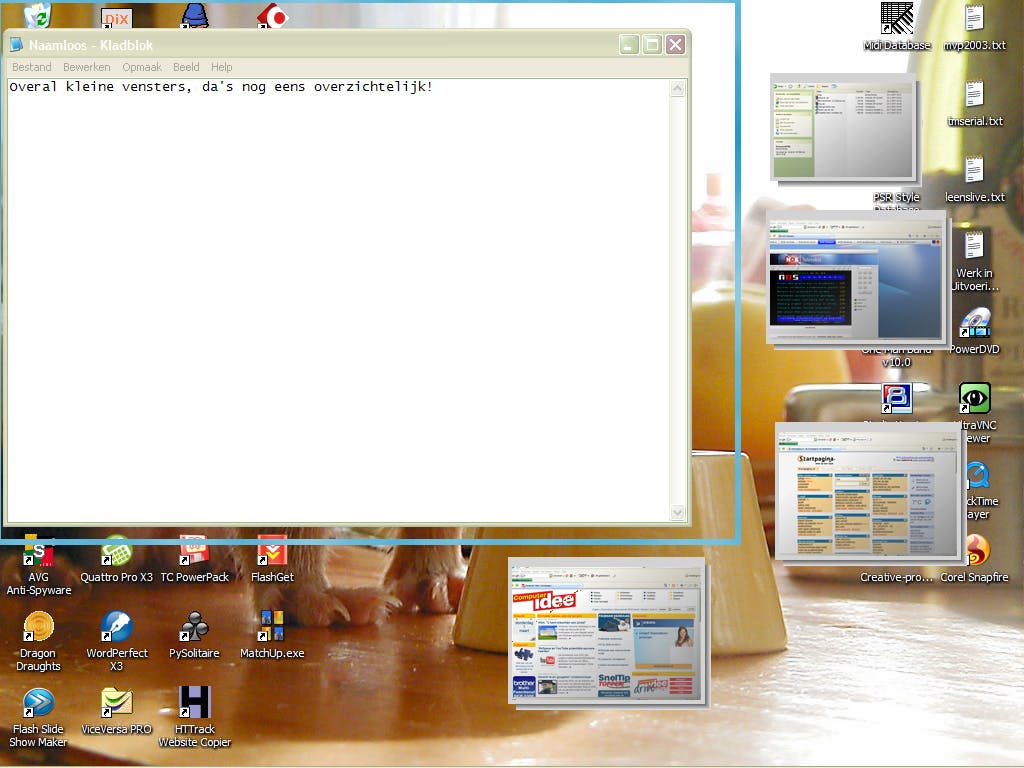This screenshot has width=1024, height=768.
Task: Select the Werk in Uitvoering text file icon
Action: pos(974,261)
